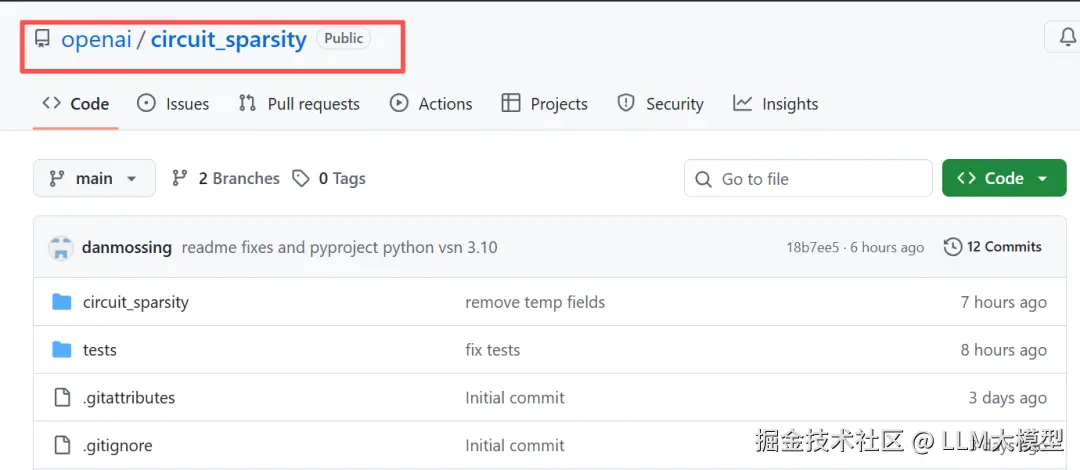This screenshot has width=1080, height=470.
Task: Switch to the Issues tab
Action: coord(173,104)
